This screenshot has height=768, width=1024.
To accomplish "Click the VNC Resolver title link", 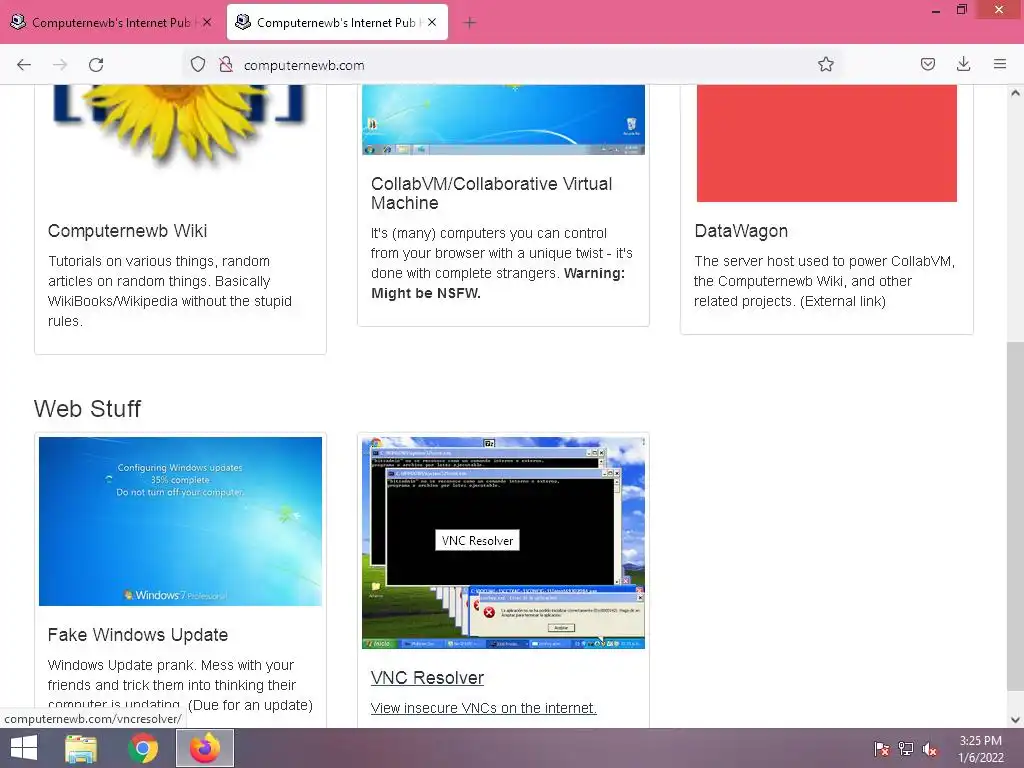I will (x=427, y=678).
